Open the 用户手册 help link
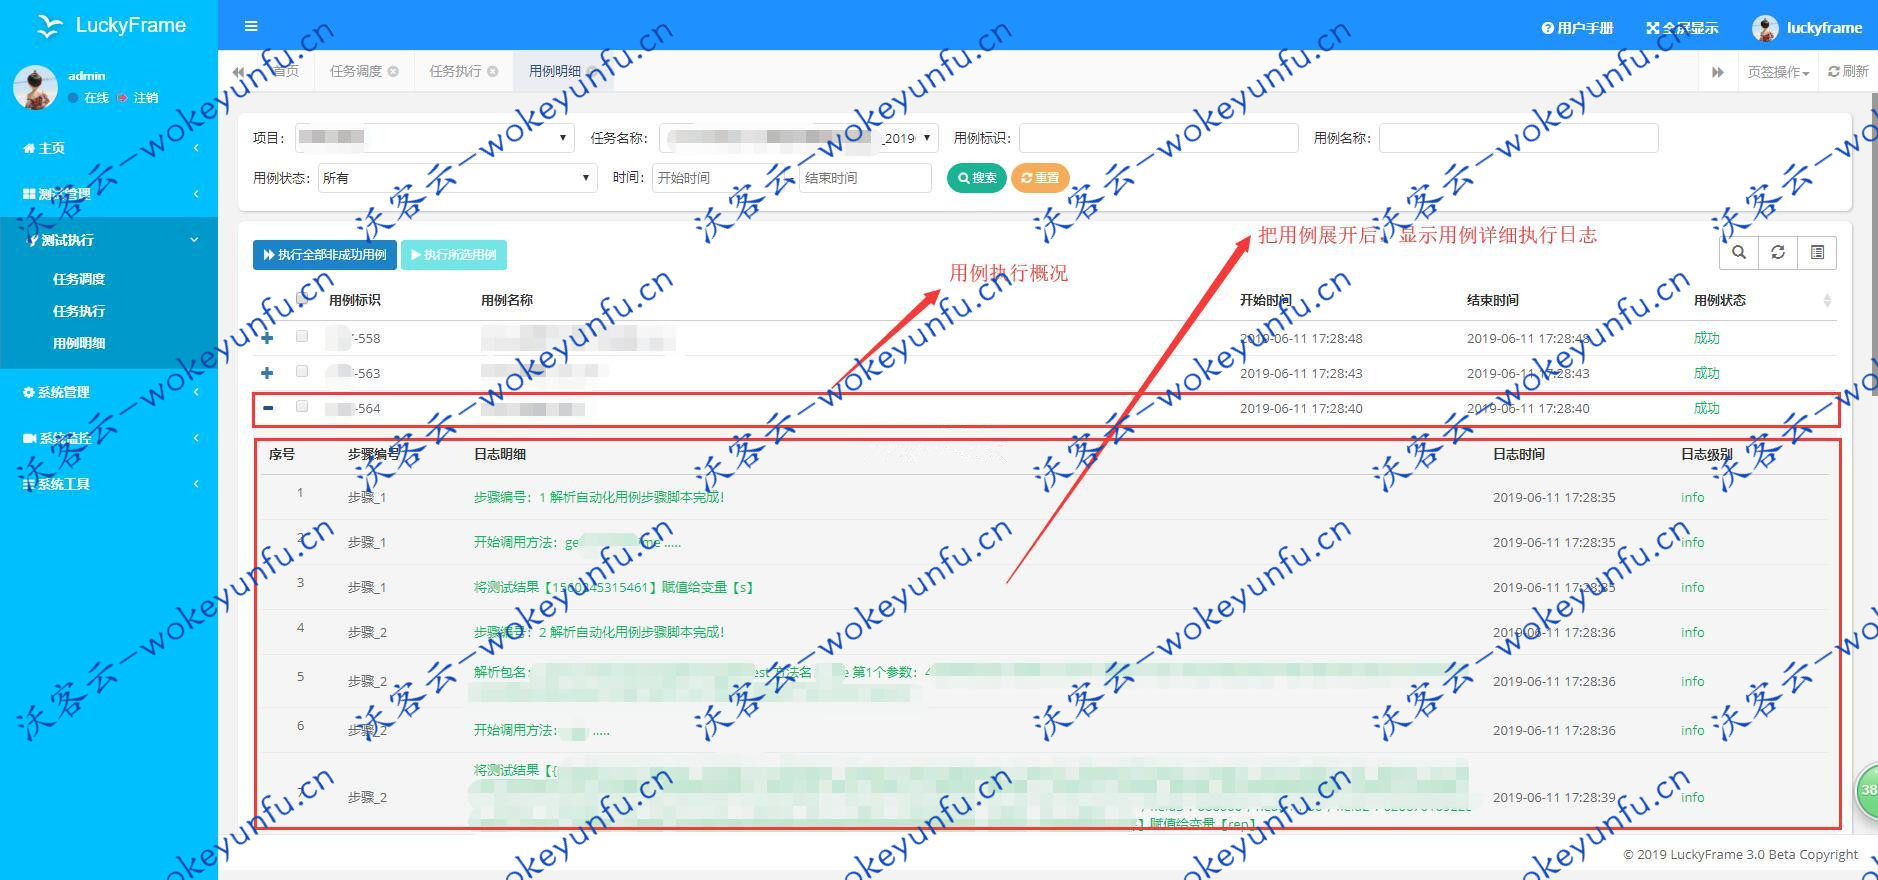The image size is (1878, 880). point(1577,28)
